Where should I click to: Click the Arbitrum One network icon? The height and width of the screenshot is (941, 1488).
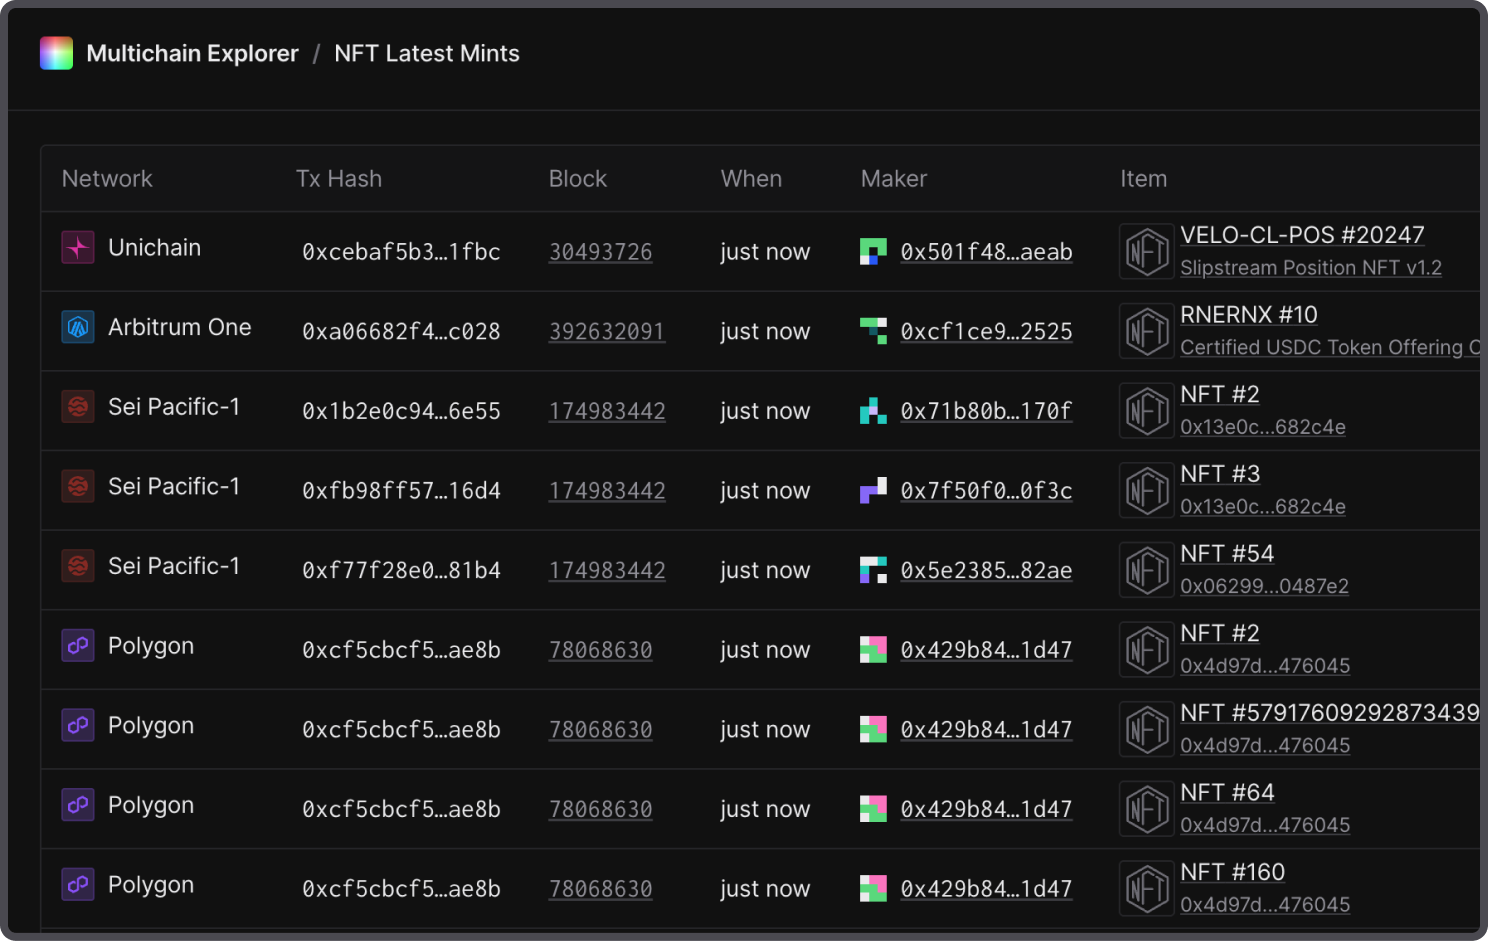click(78, 327)
